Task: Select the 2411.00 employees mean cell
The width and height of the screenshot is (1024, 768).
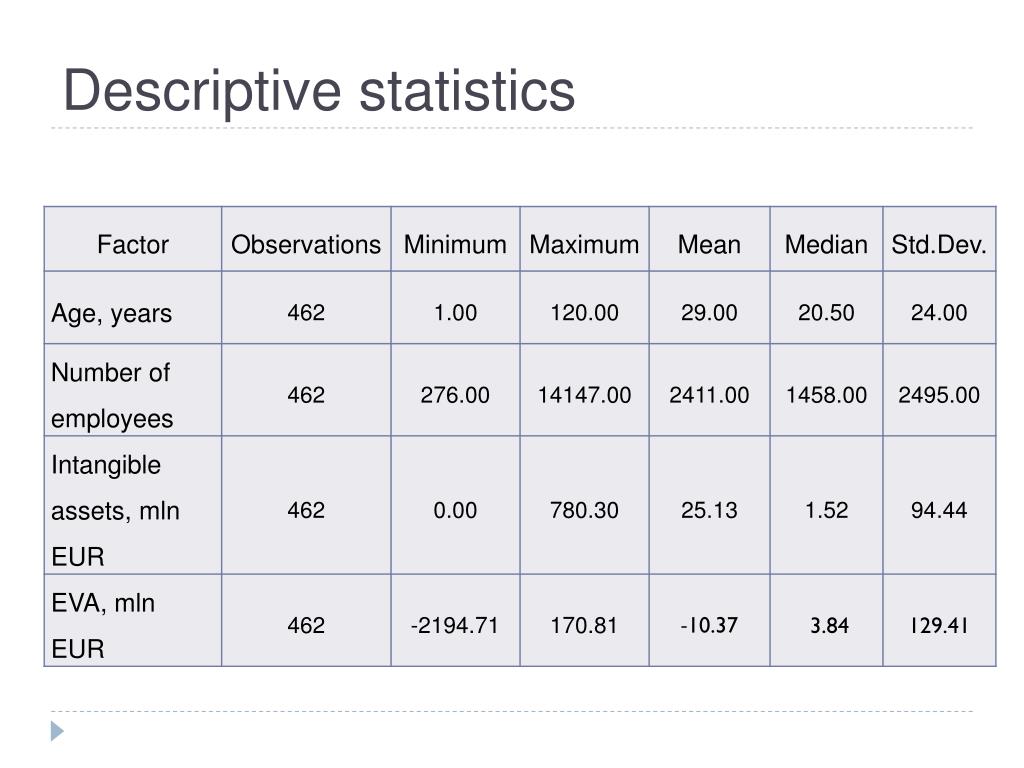Action: tap(709, 395)
